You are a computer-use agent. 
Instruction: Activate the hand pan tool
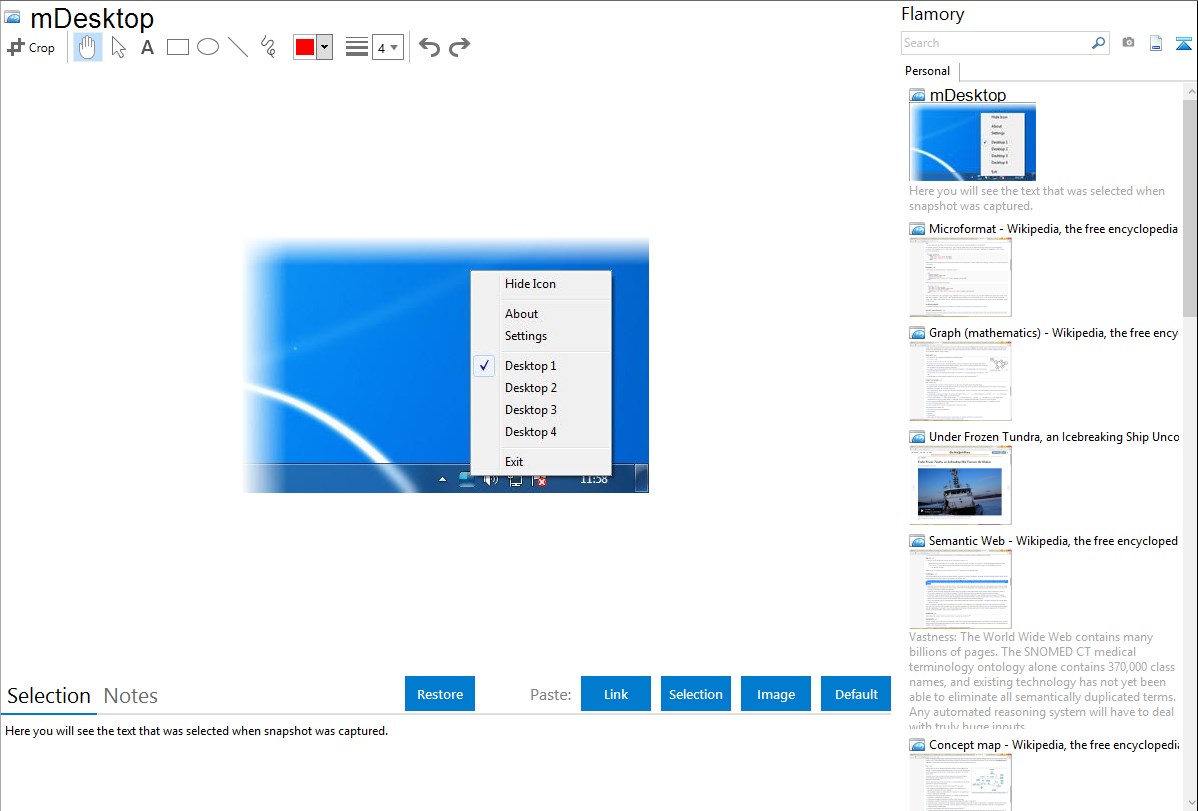[x=88, y=47]
